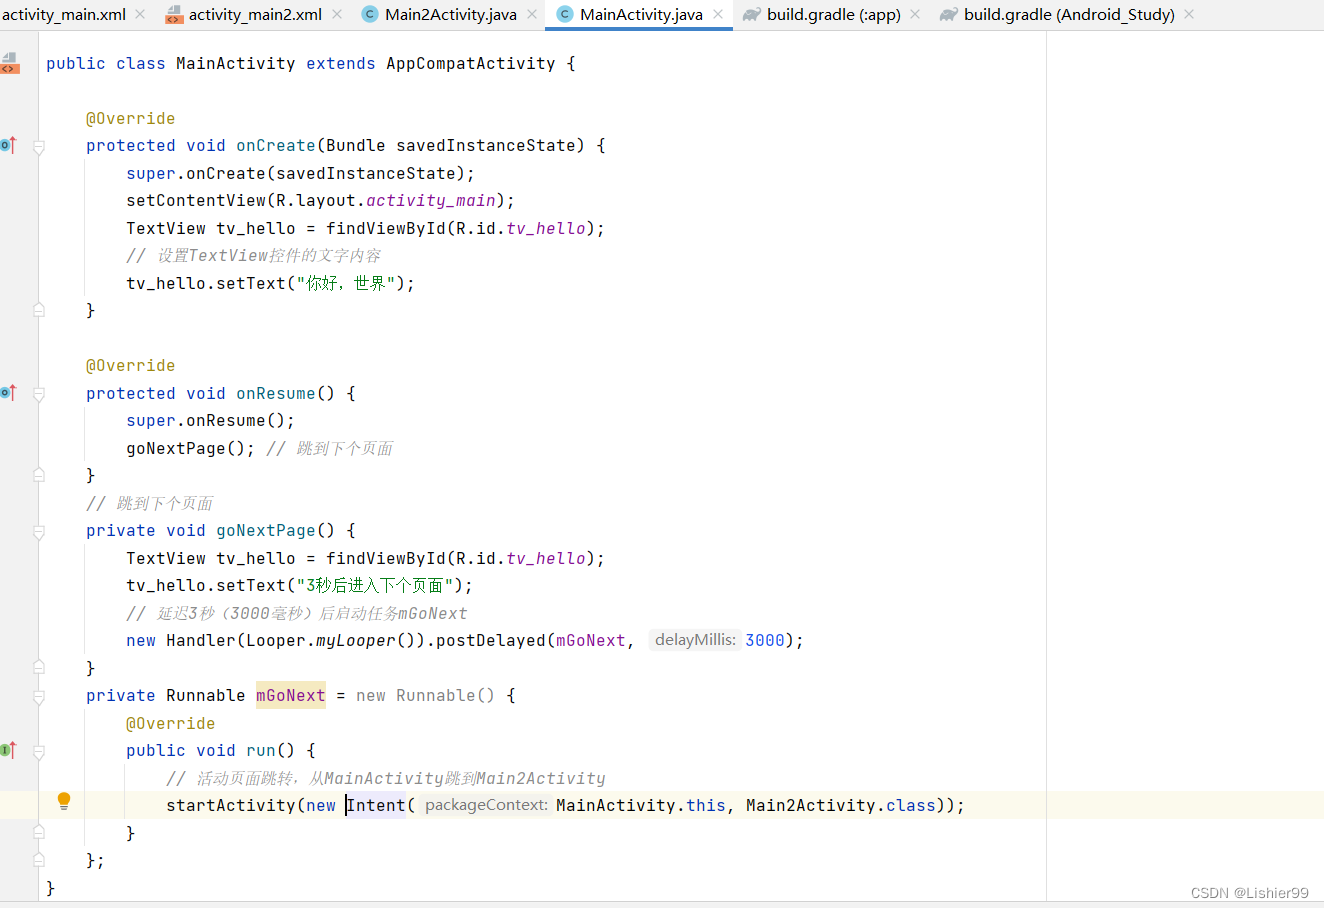Click the comment "设置TextView控件的文字内容"
The height and width of the screenshot is (908, 1324).
coord(253,255)
